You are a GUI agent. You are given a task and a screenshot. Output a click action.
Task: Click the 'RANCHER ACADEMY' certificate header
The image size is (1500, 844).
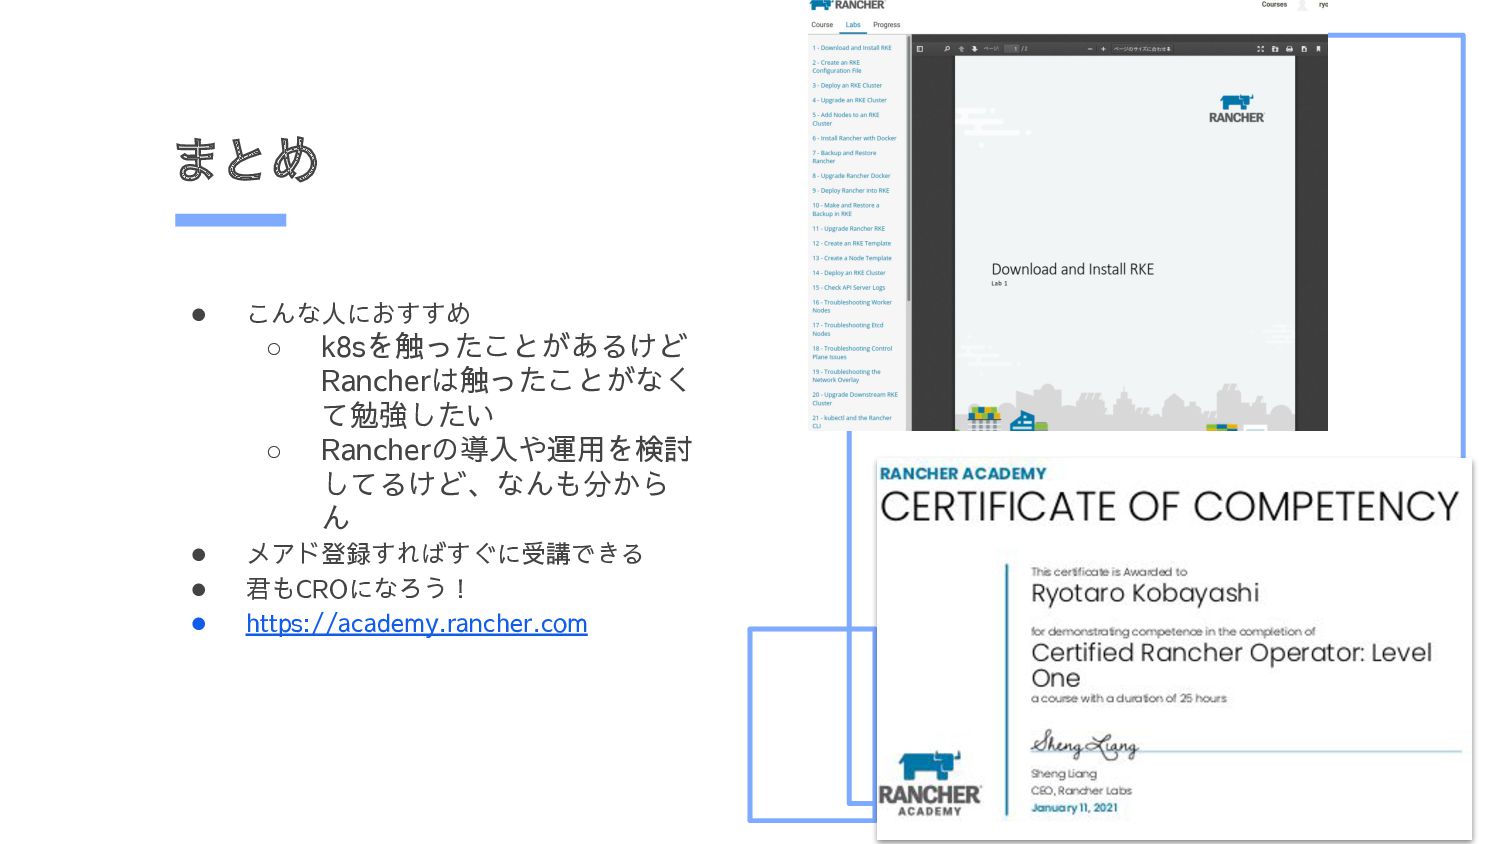tap(963, 473)
